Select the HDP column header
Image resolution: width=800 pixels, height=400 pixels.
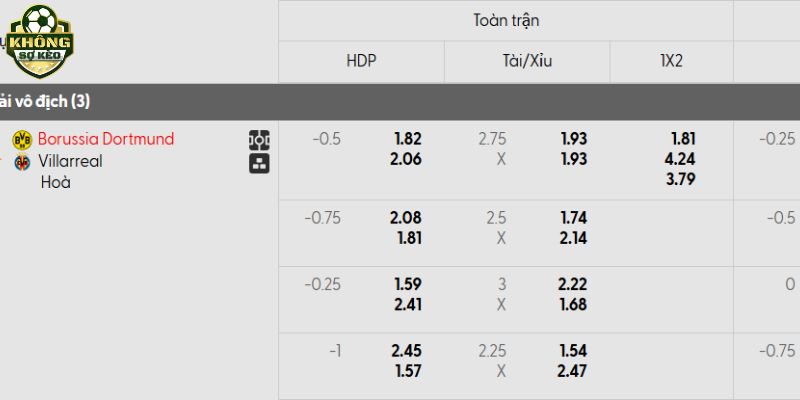pyautogui.click(x=360, y=60)
